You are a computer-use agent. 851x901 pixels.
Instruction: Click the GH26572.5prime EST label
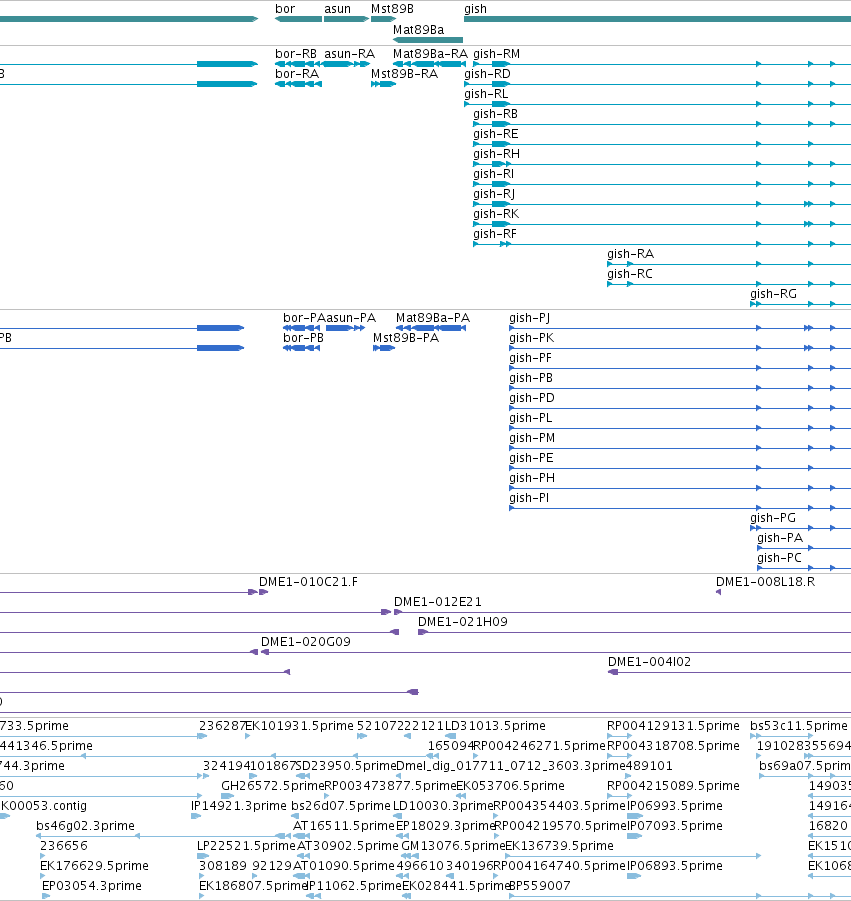coord(272,786)
